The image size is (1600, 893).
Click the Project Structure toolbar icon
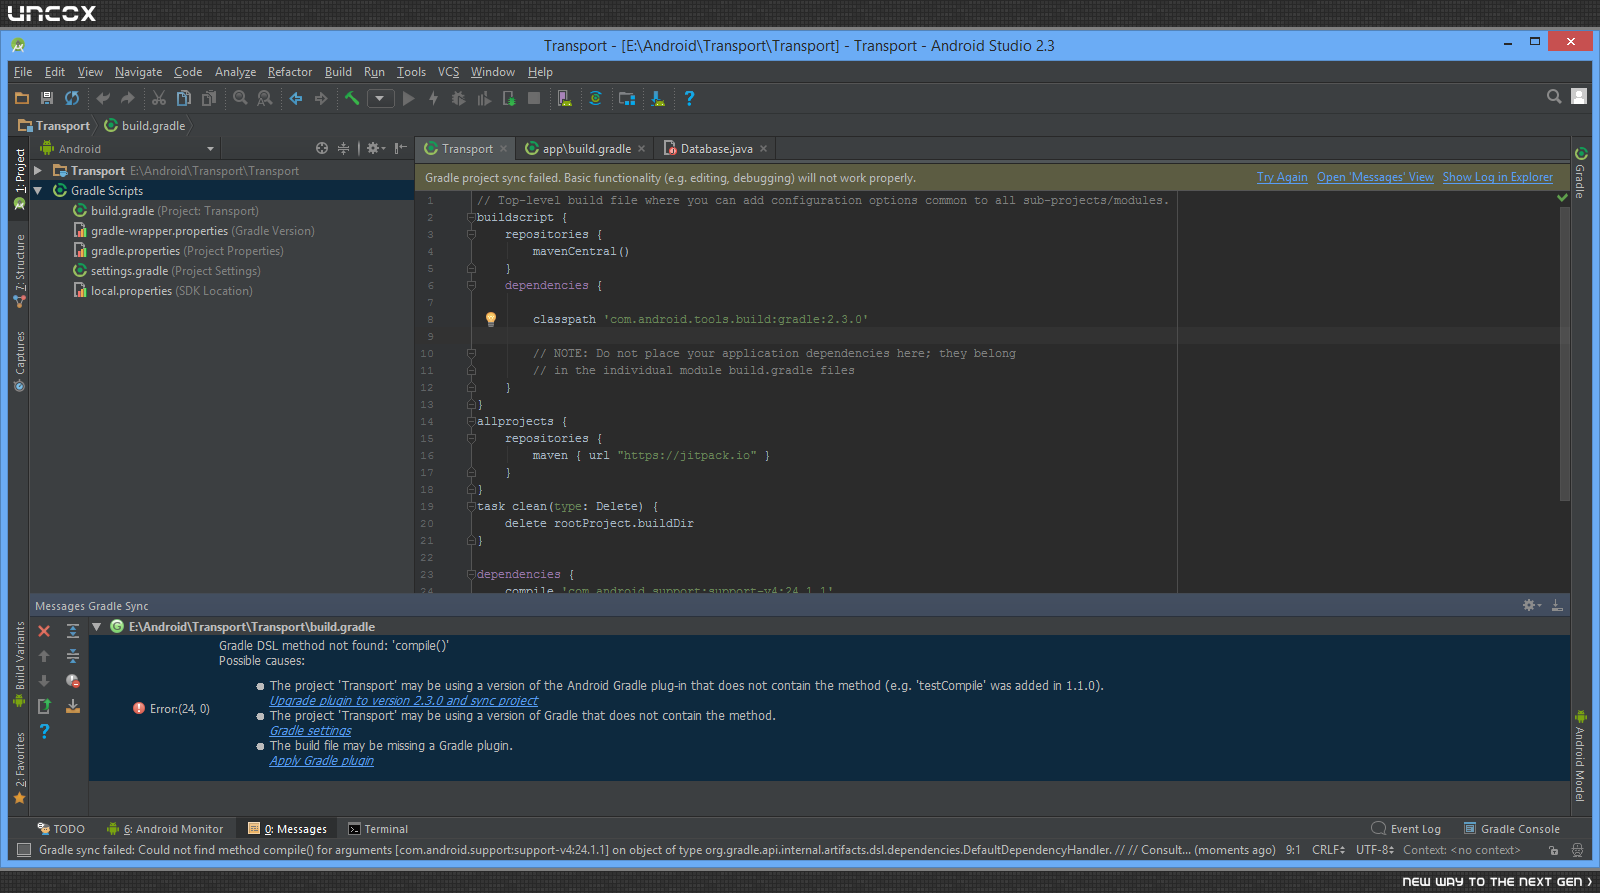(x=627, y=98)
